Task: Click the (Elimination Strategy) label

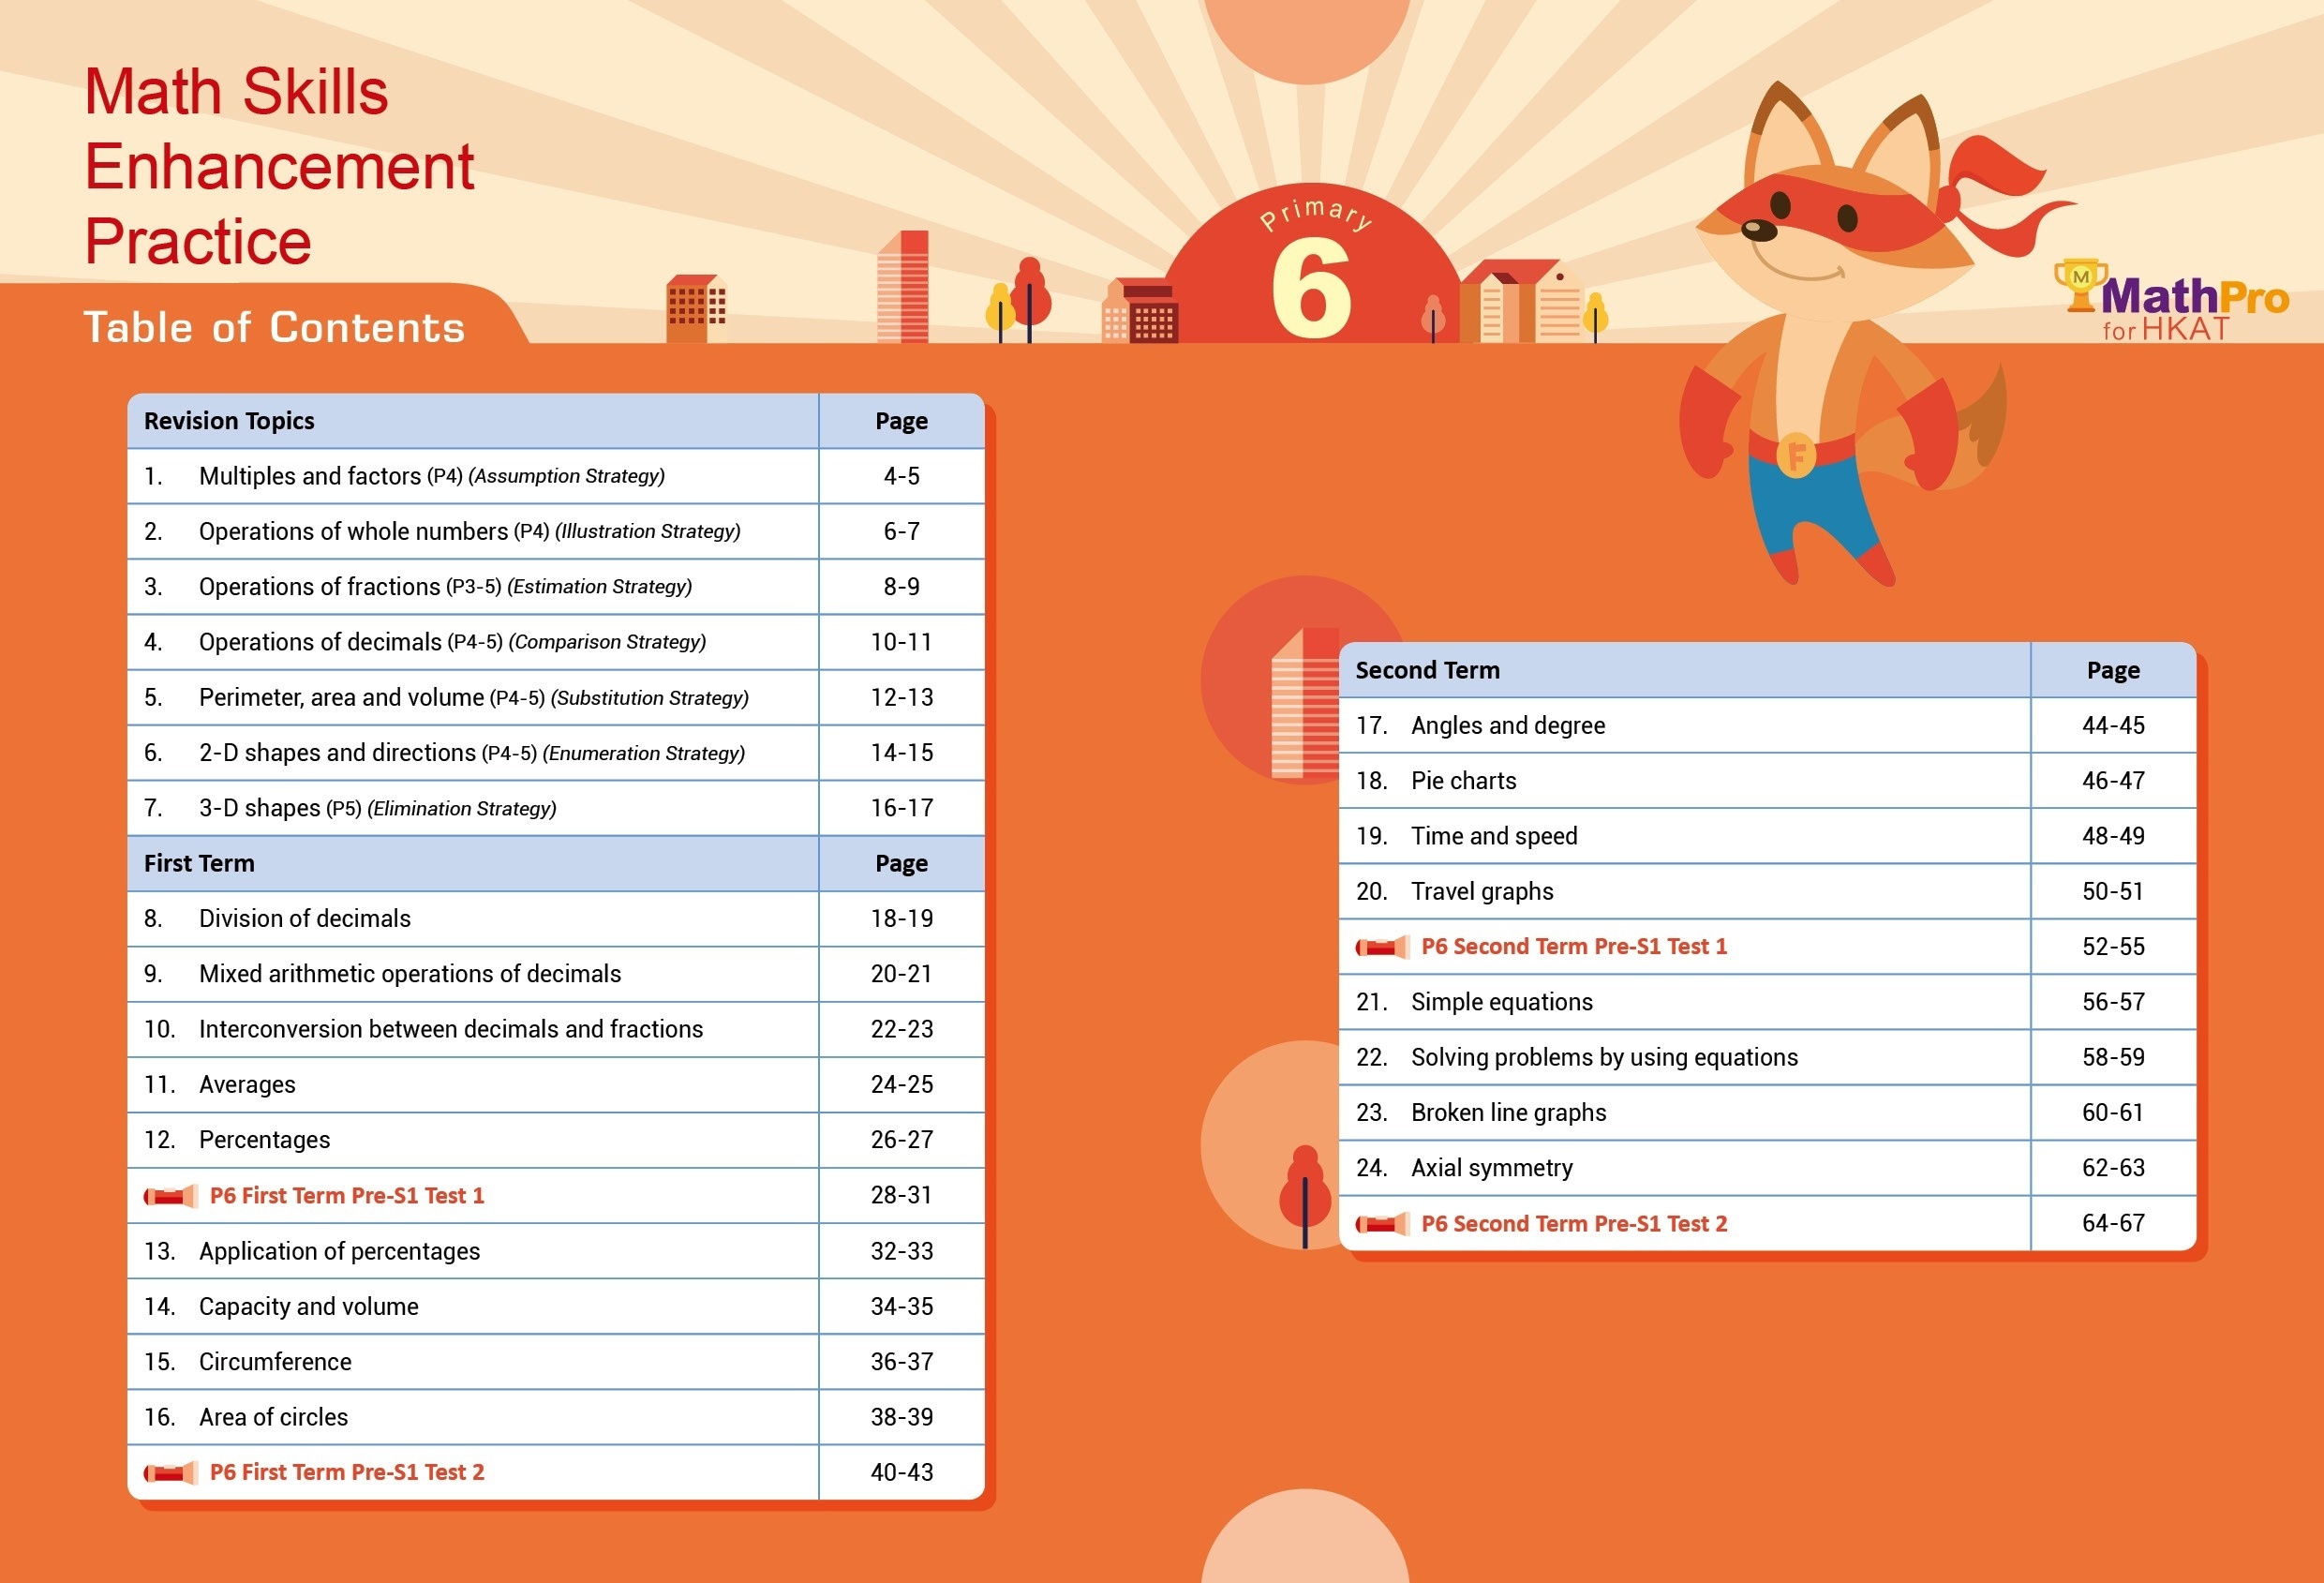Action: pyautogui.click(x=462, y=809)
